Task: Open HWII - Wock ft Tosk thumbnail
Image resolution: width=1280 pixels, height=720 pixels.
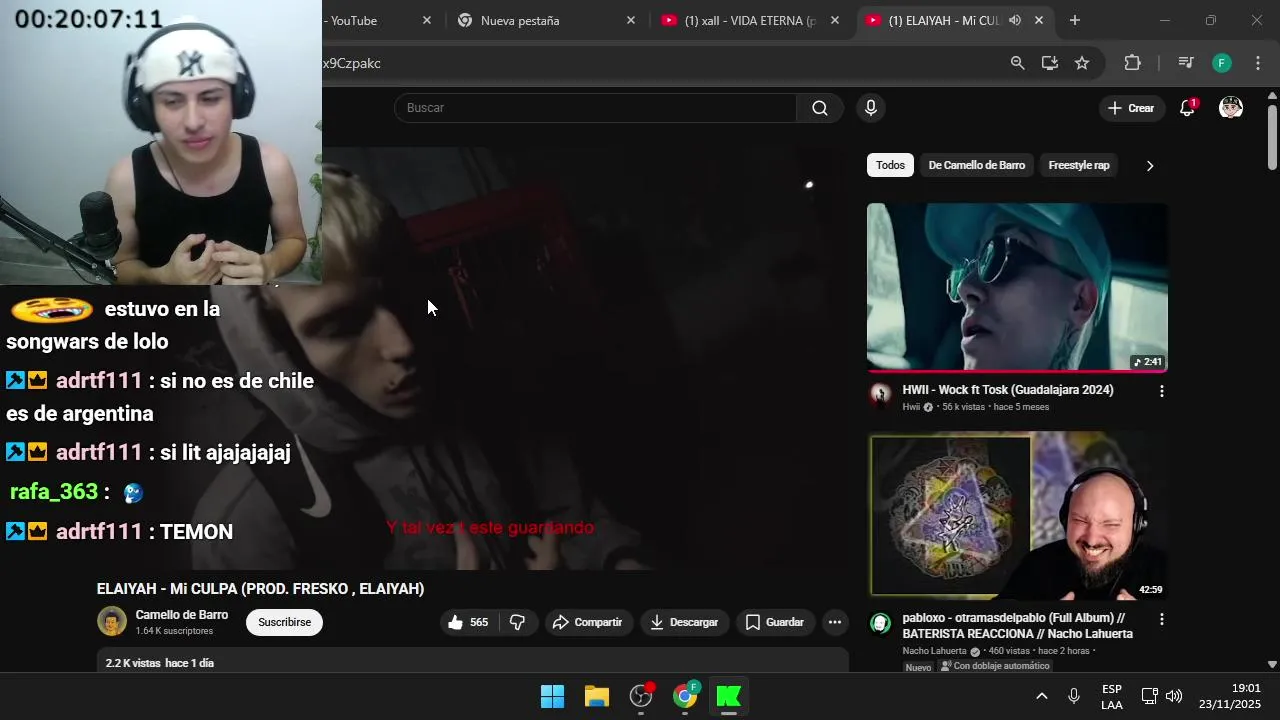Action: 1017,288
